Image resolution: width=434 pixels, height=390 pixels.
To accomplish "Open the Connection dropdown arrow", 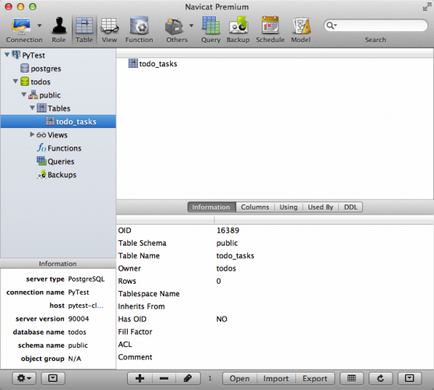I will coord(39,25).
